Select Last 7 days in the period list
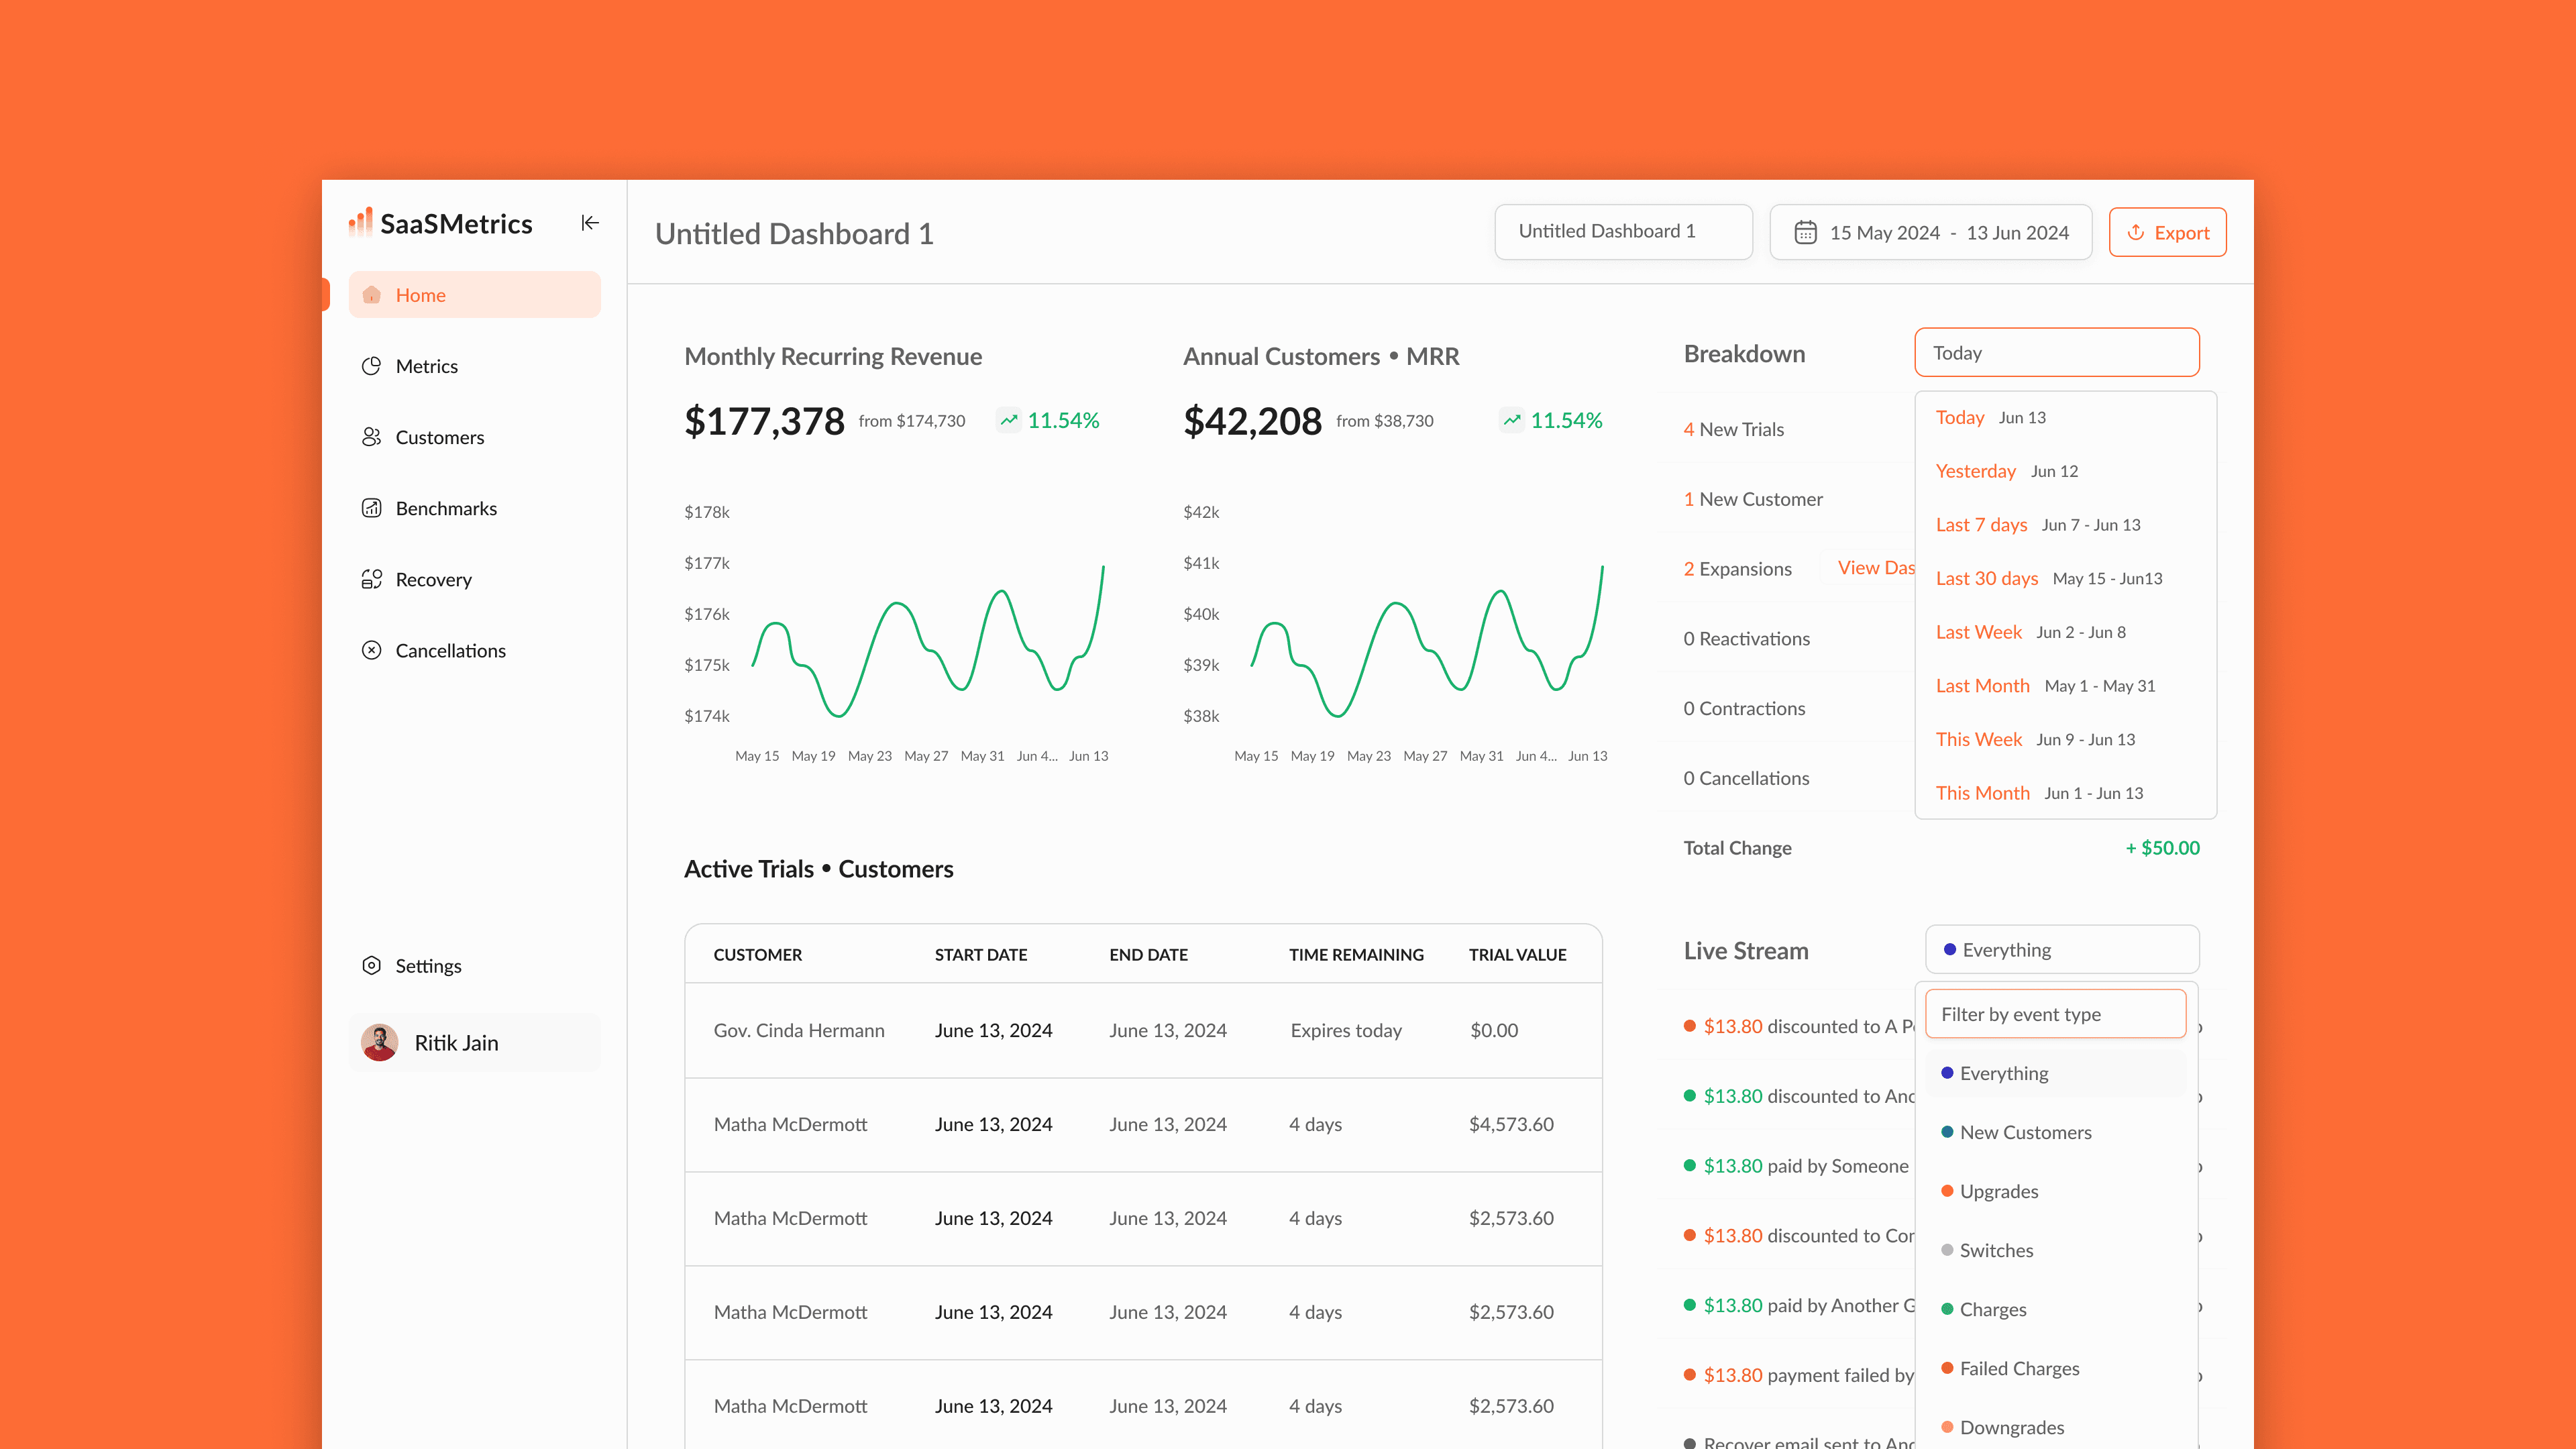 [x=1981, y=525]
